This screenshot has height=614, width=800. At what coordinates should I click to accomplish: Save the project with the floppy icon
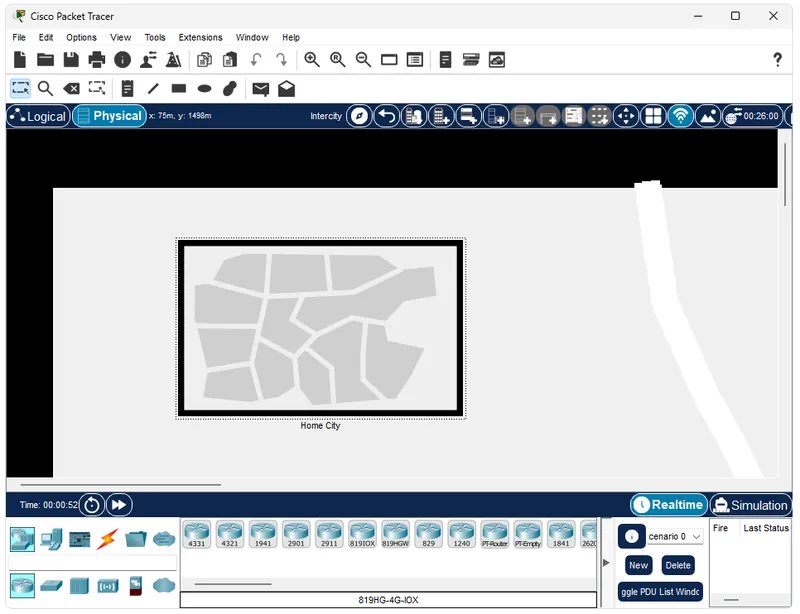click(71, 60)
